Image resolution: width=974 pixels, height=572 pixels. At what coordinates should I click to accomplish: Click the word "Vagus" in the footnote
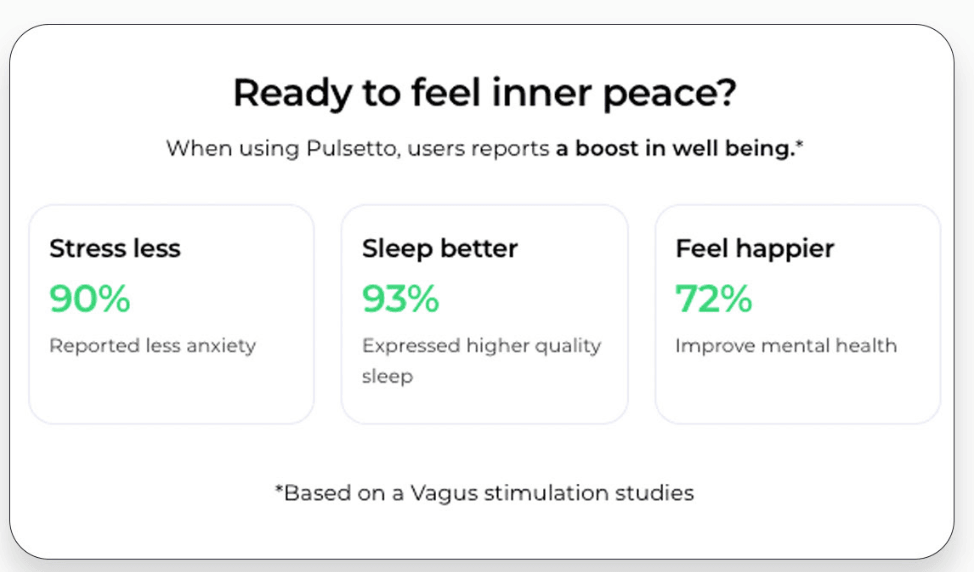point(425,493)
